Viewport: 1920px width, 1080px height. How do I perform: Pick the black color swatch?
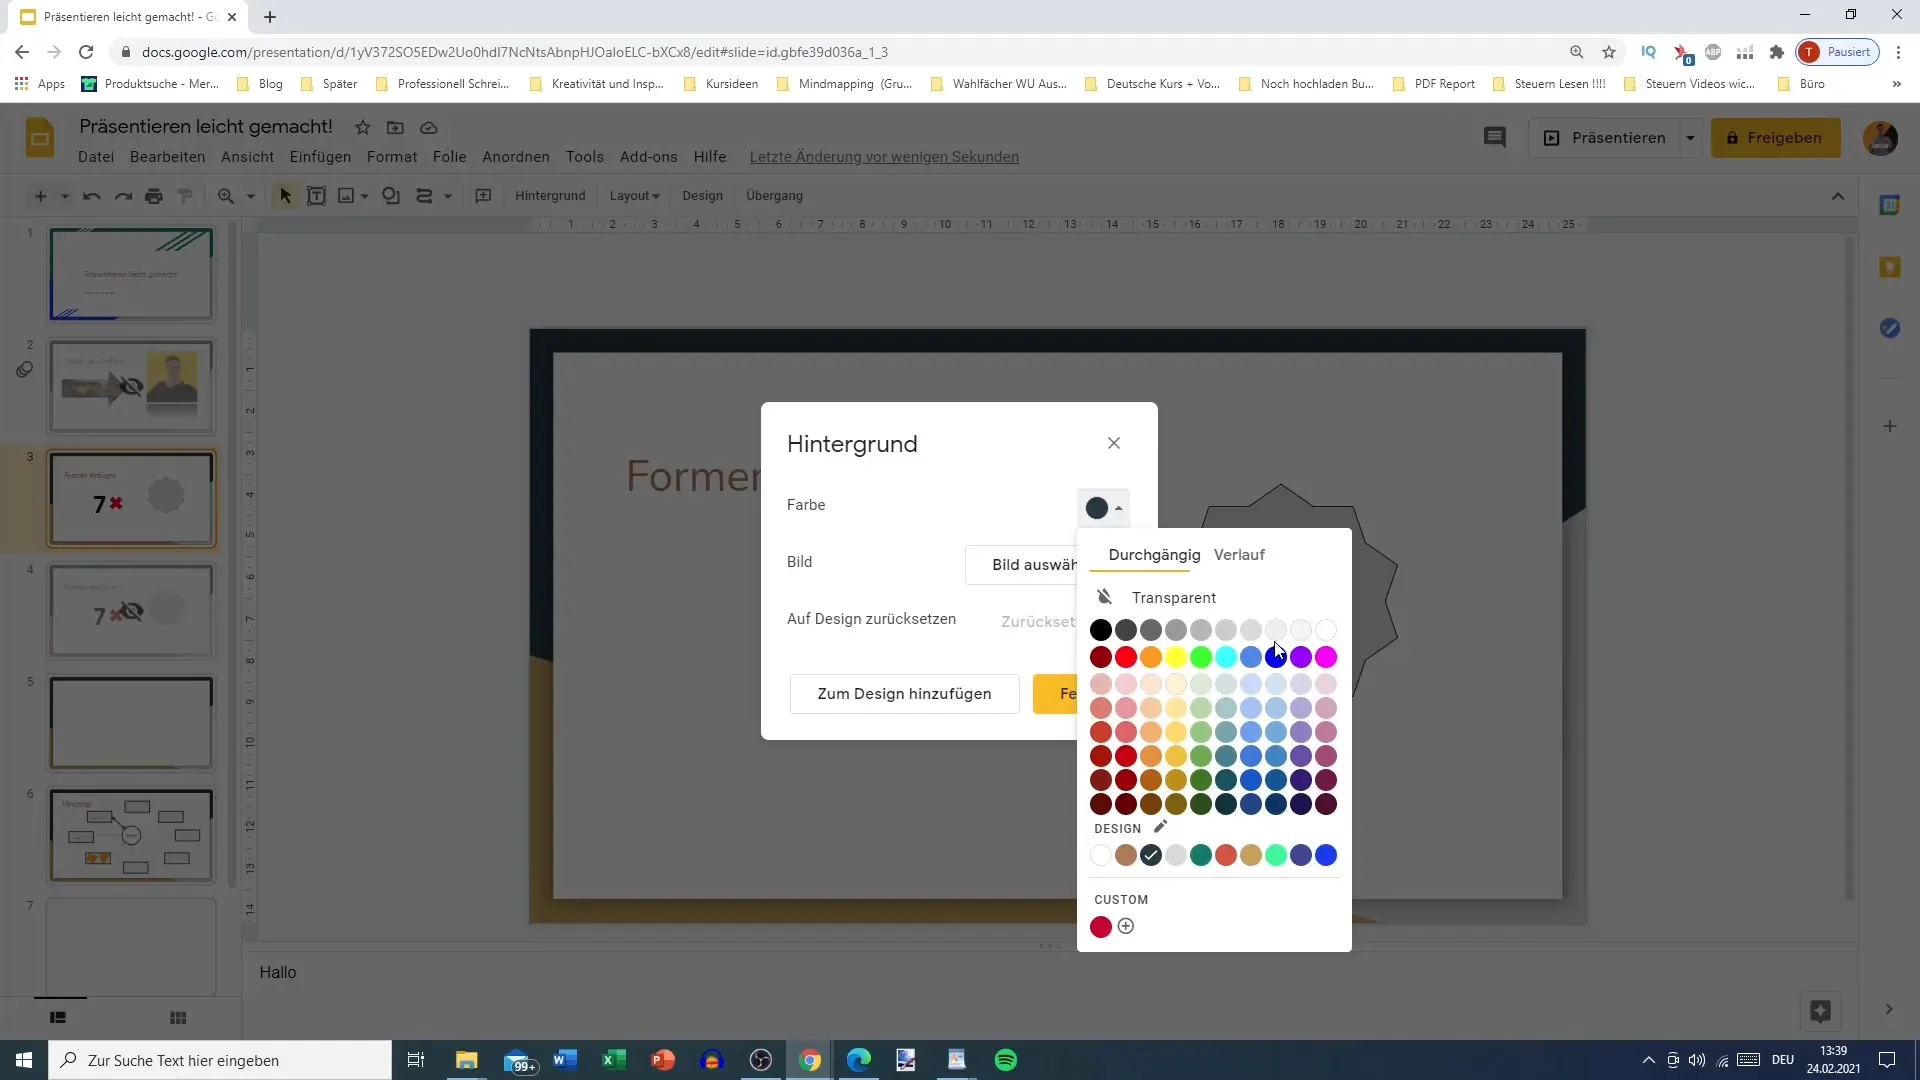[x=1100, y=630]
